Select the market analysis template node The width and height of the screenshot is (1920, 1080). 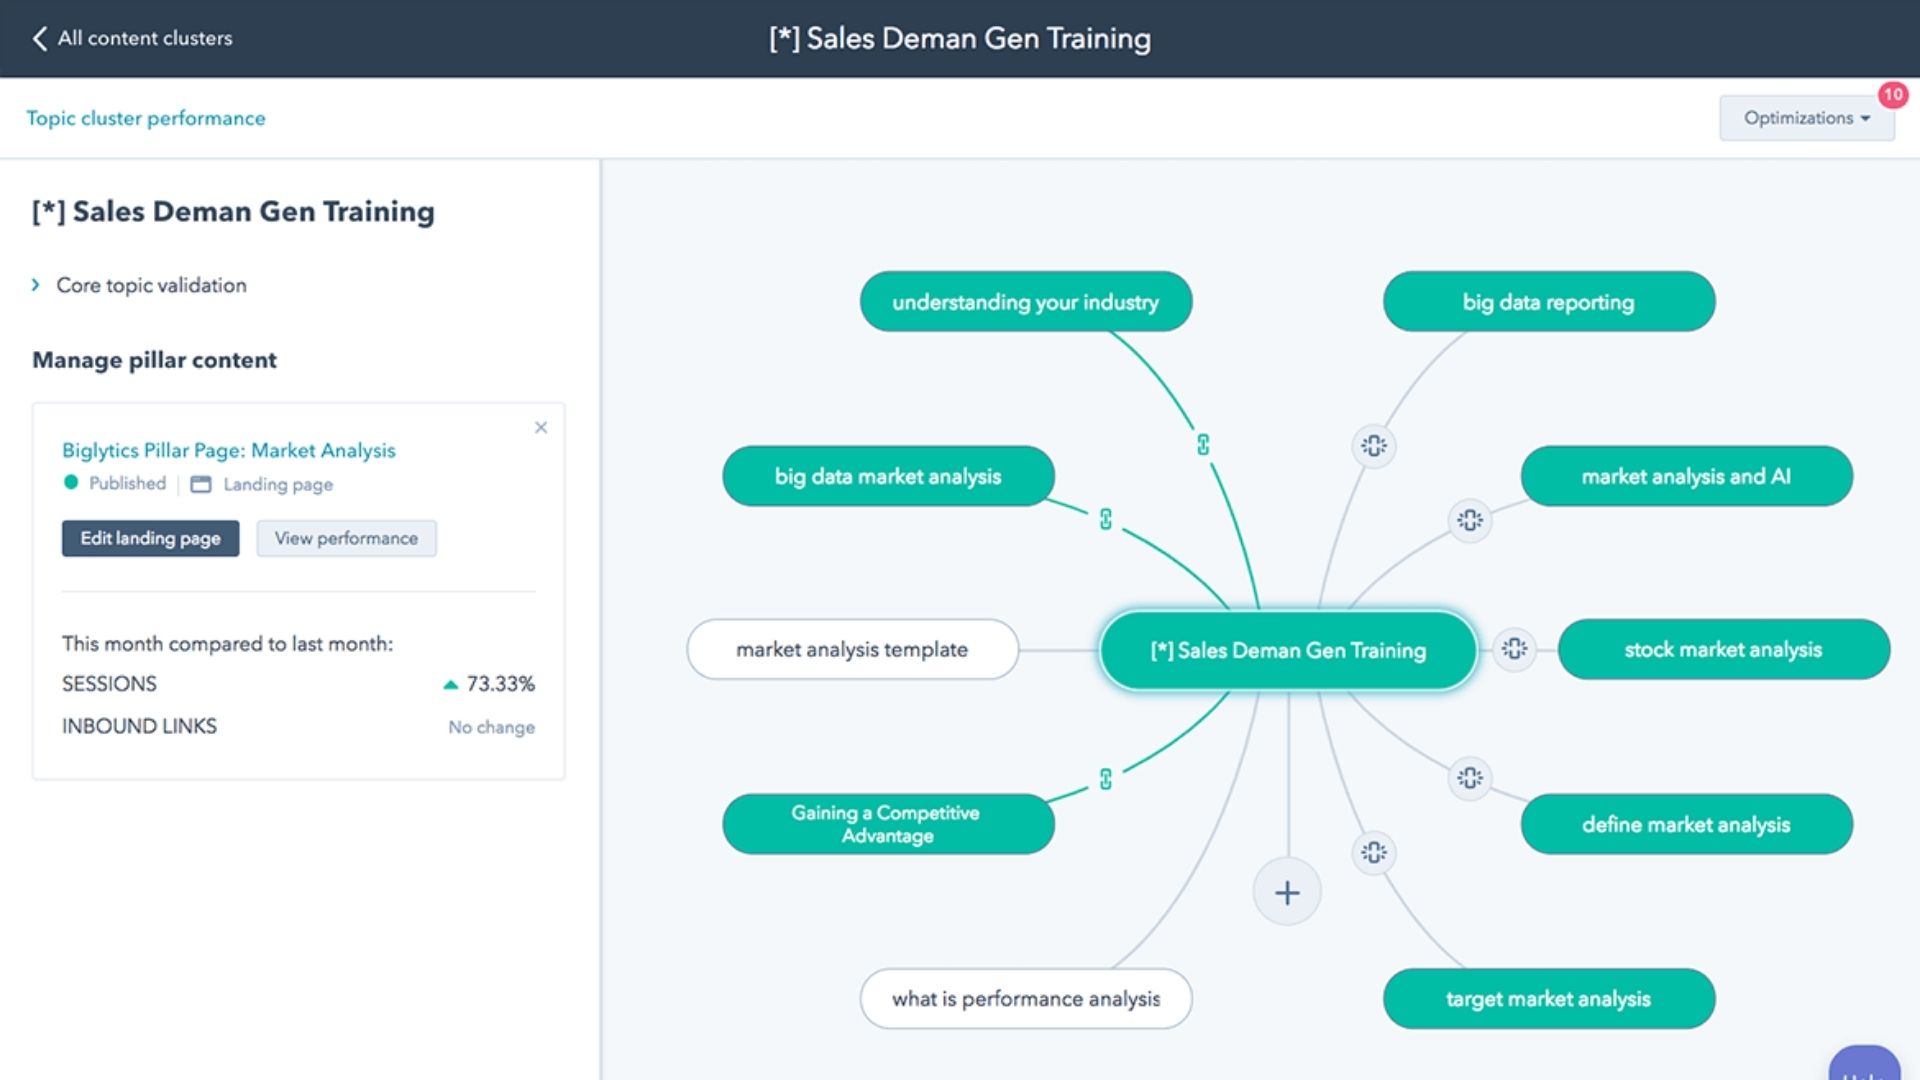tap(853, 647)
